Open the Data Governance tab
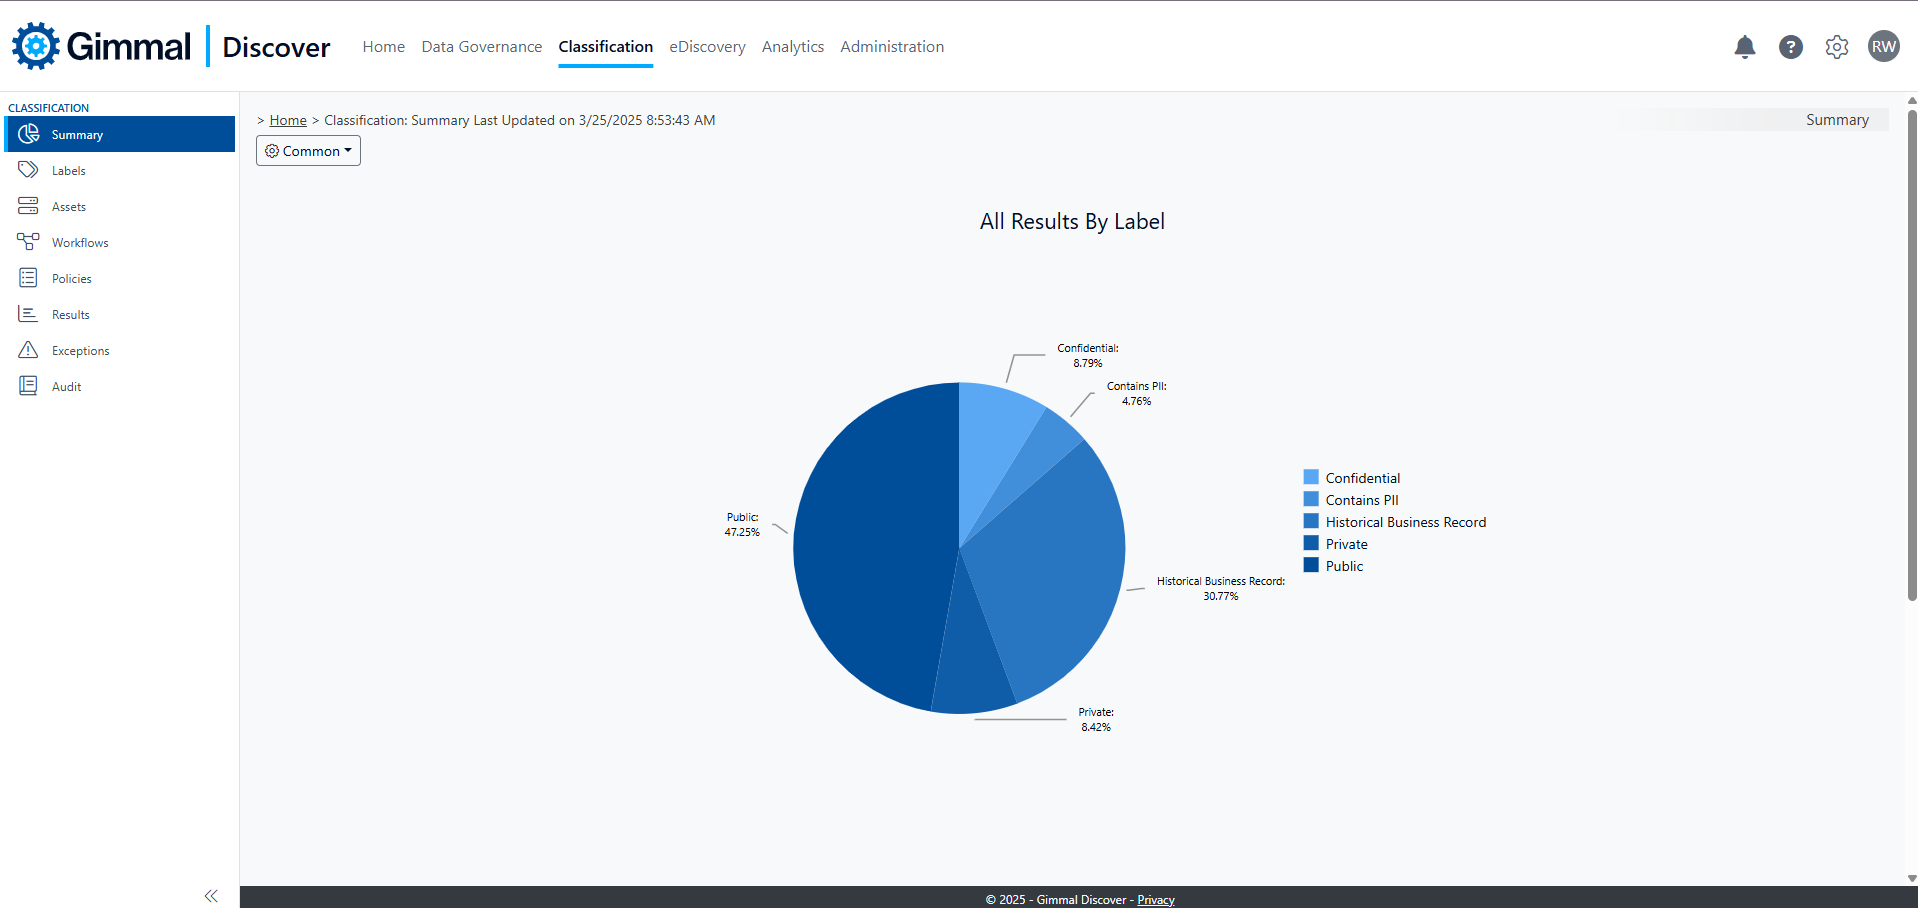The image size is (1918, 908). (x=481, y=47)
